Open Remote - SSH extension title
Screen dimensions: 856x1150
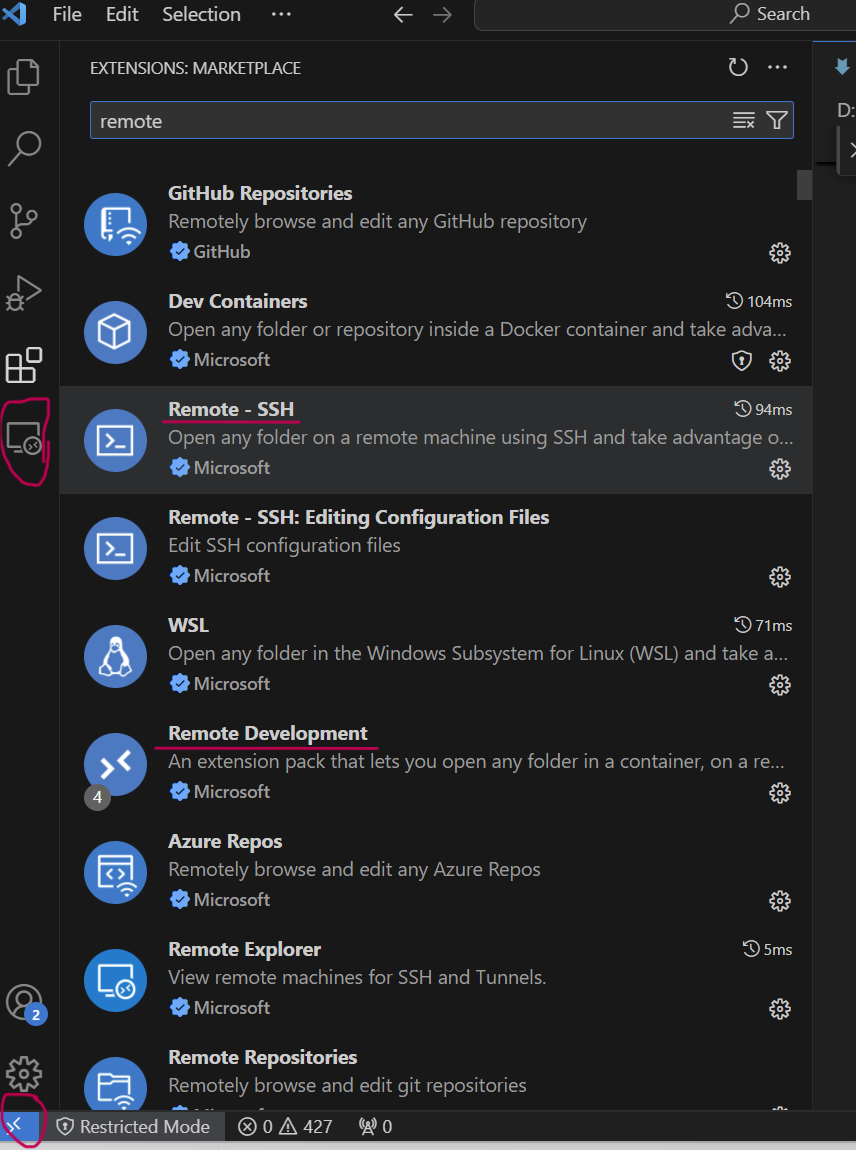(231, 409)
